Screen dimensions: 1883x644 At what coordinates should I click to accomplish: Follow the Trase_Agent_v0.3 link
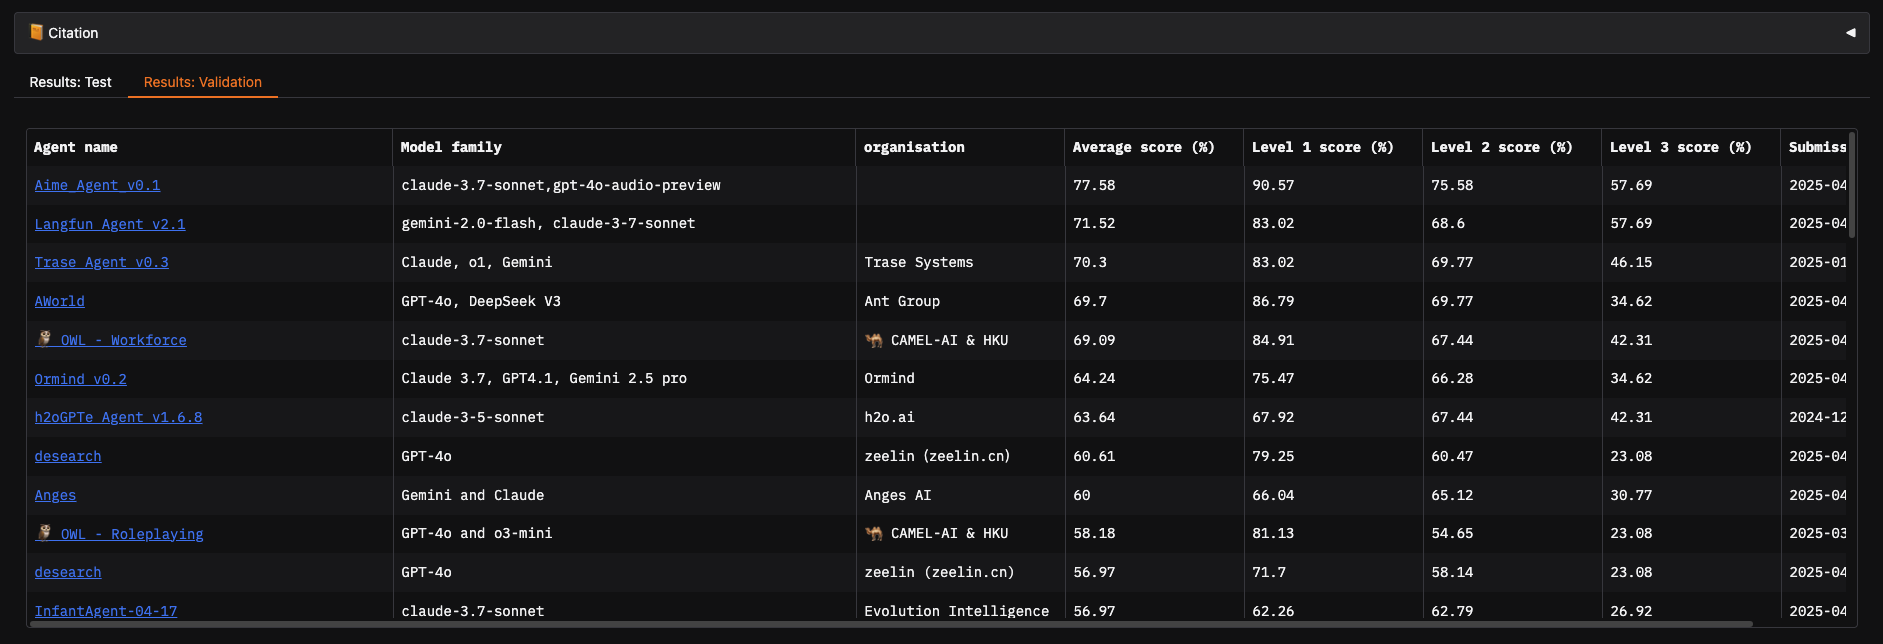coord(101,262)
